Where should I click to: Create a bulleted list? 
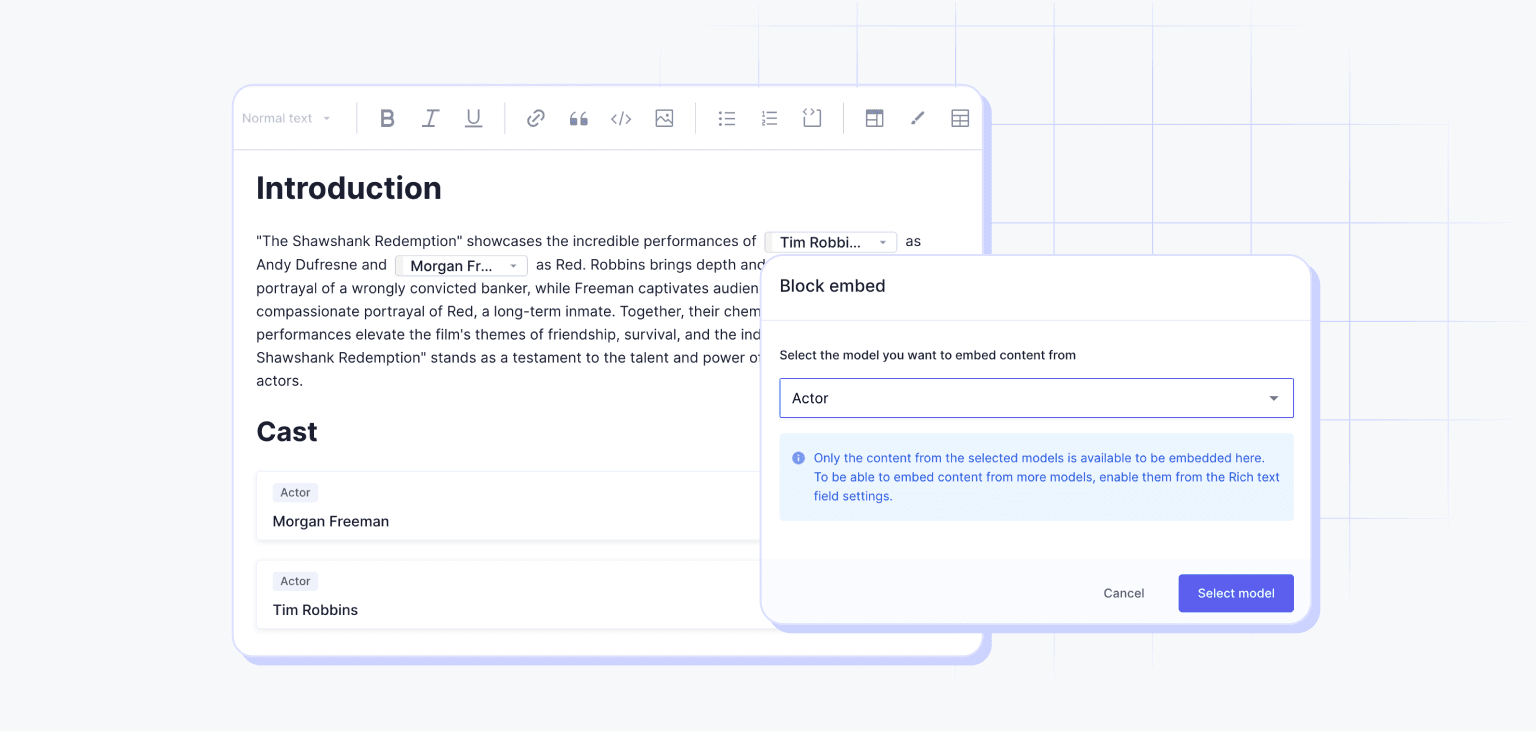[727, 118]
